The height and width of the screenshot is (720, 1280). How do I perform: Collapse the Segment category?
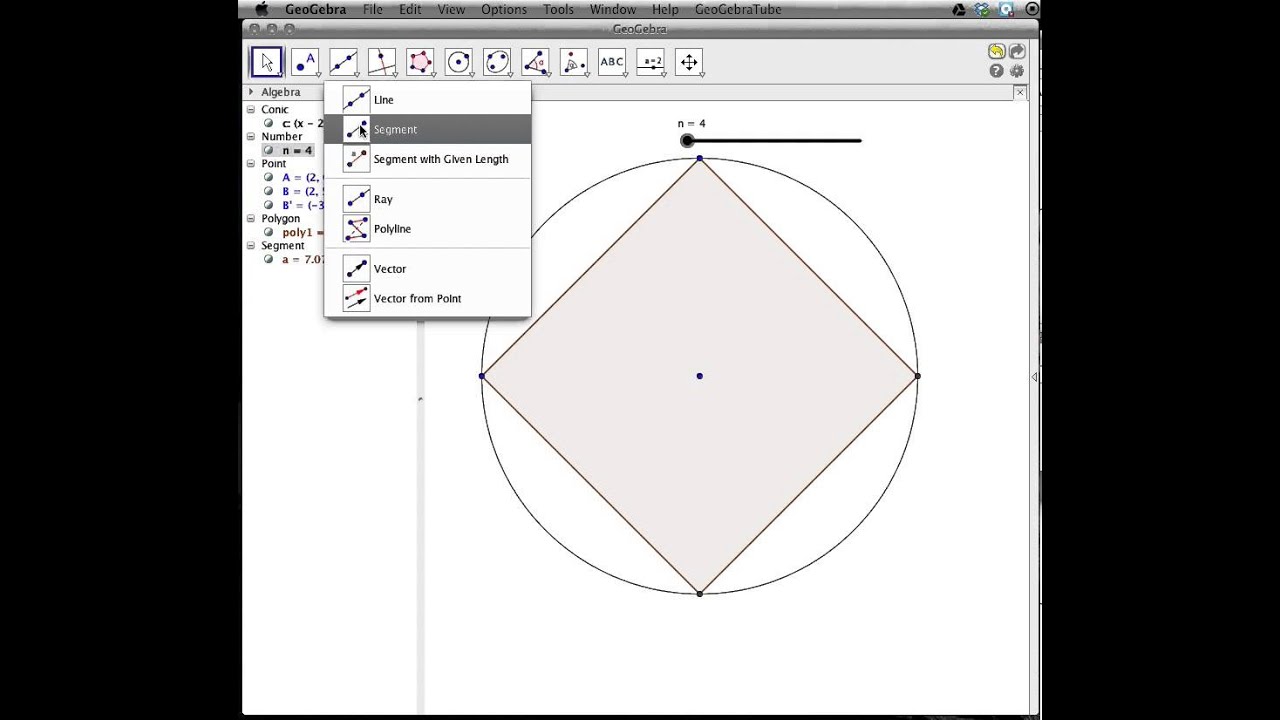tap(251, 245)
